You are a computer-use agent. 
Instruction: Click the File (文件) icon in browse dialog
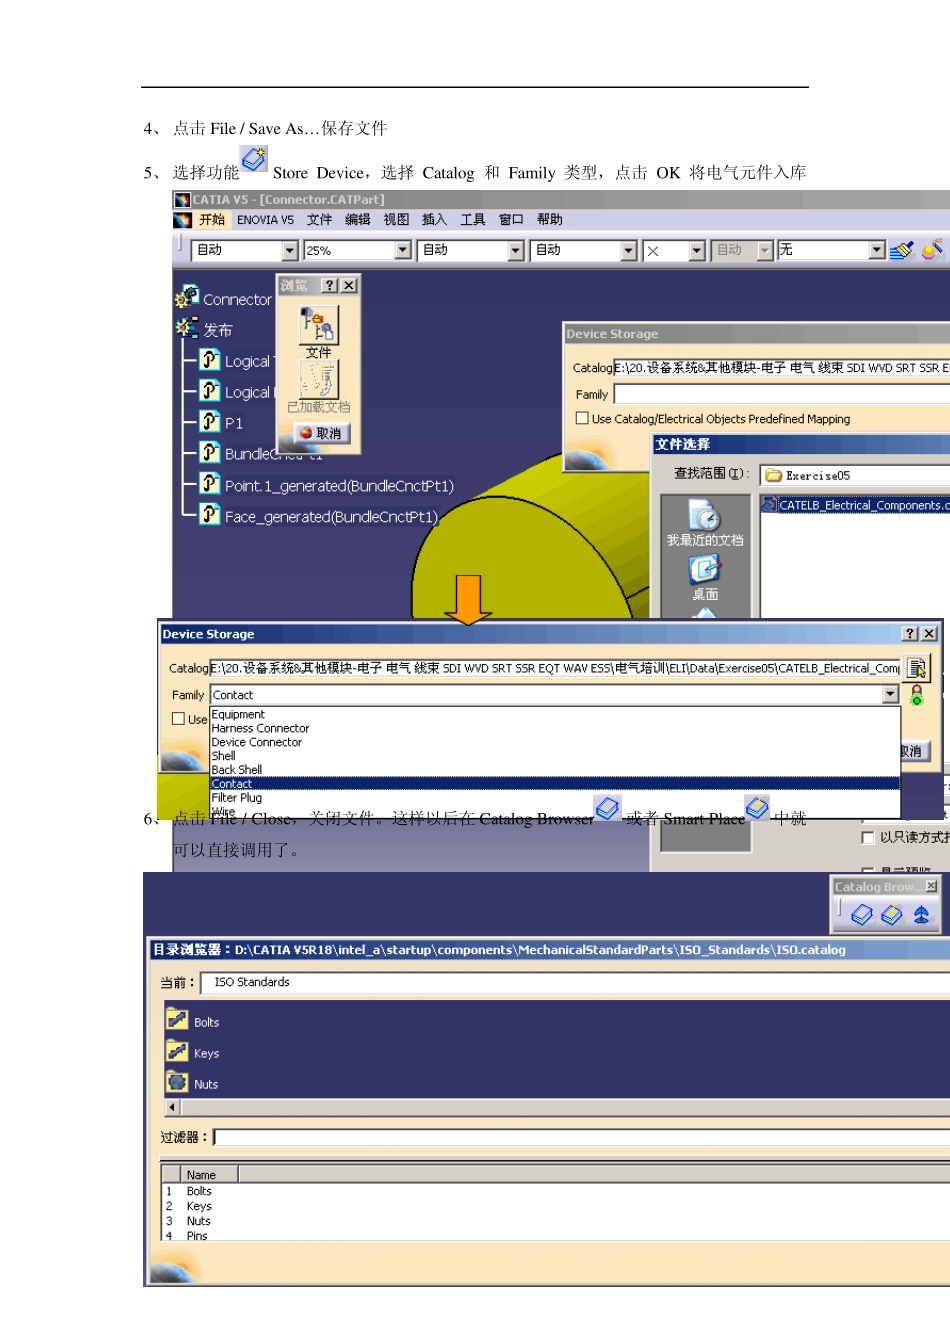pos(319,325)
